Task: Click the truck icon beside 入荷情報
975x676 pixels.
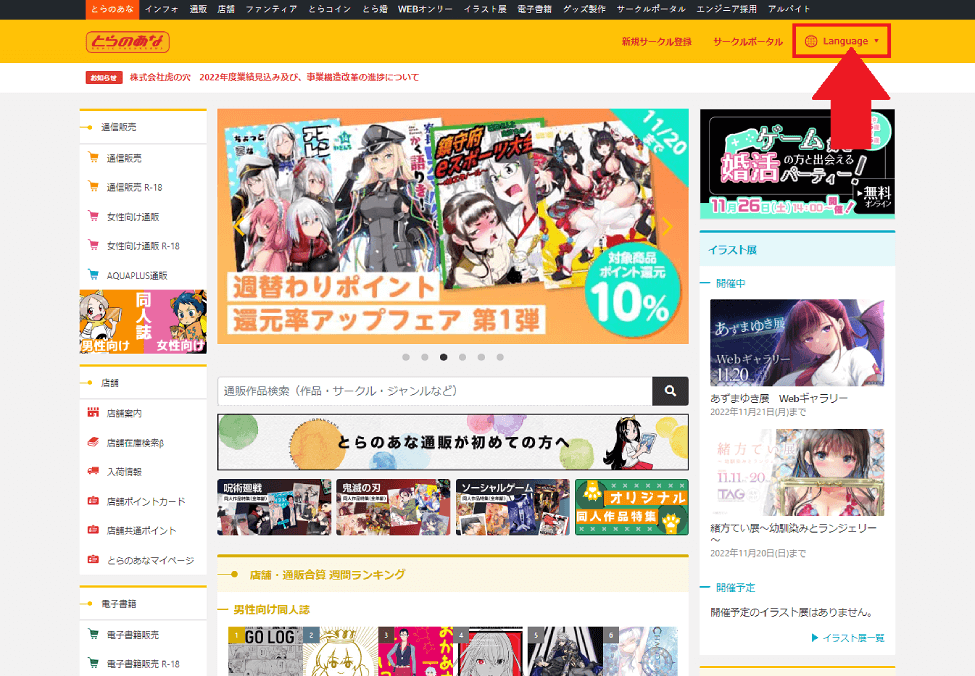Action: tap(93, 471)
